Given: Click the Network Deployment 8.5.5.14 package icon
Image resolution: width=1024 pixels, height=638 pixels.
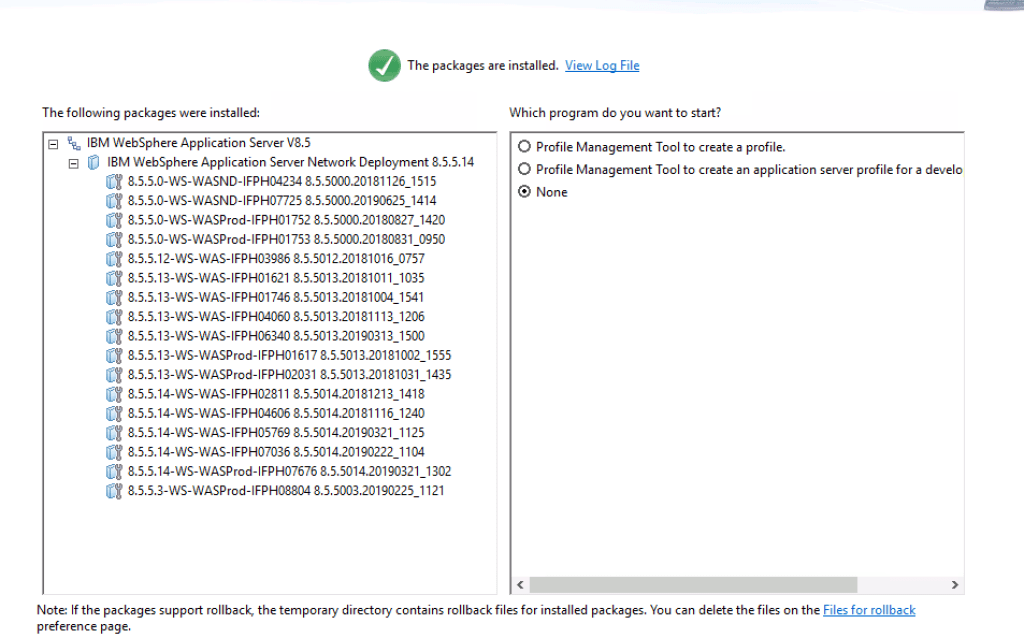Looking at the screenshot, I should click(94, 162).
